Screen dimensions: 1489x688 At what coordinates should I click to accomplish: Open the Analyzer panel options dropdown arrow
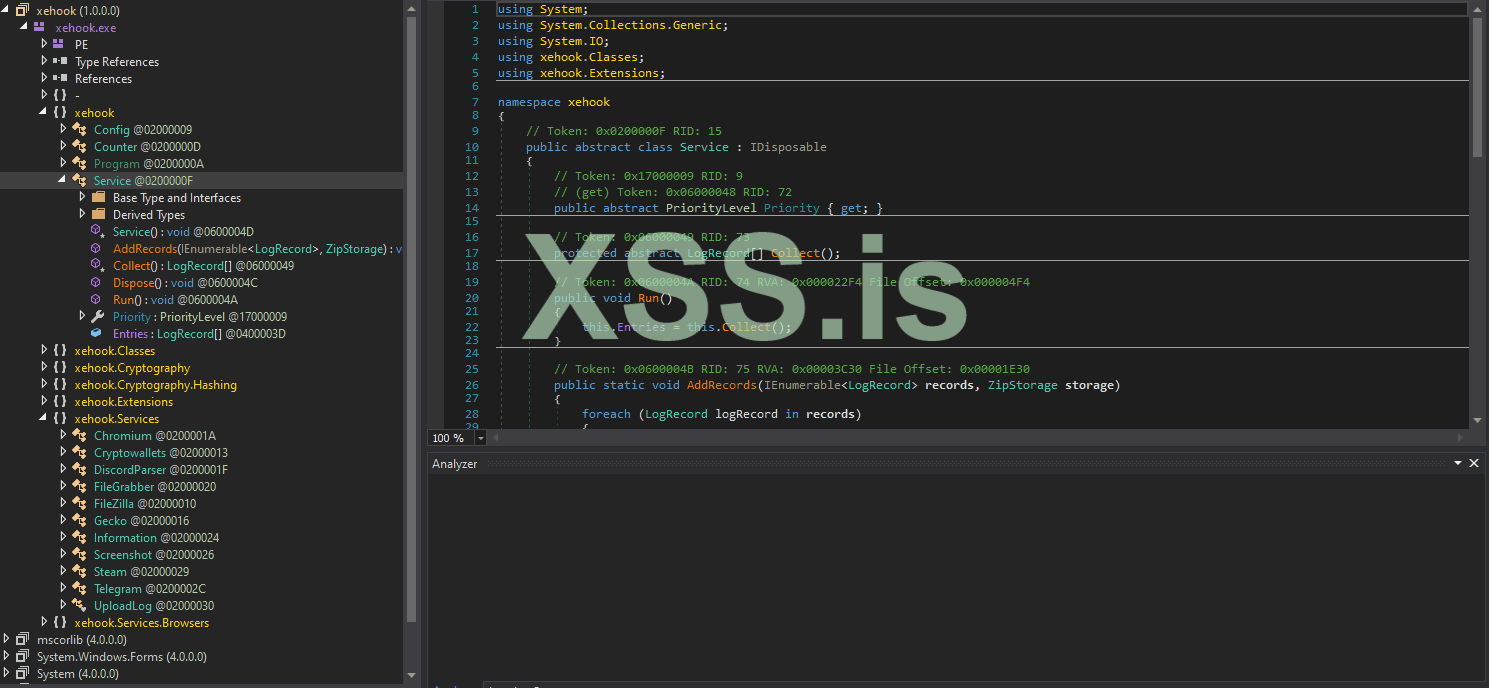tap(1458, 464)
